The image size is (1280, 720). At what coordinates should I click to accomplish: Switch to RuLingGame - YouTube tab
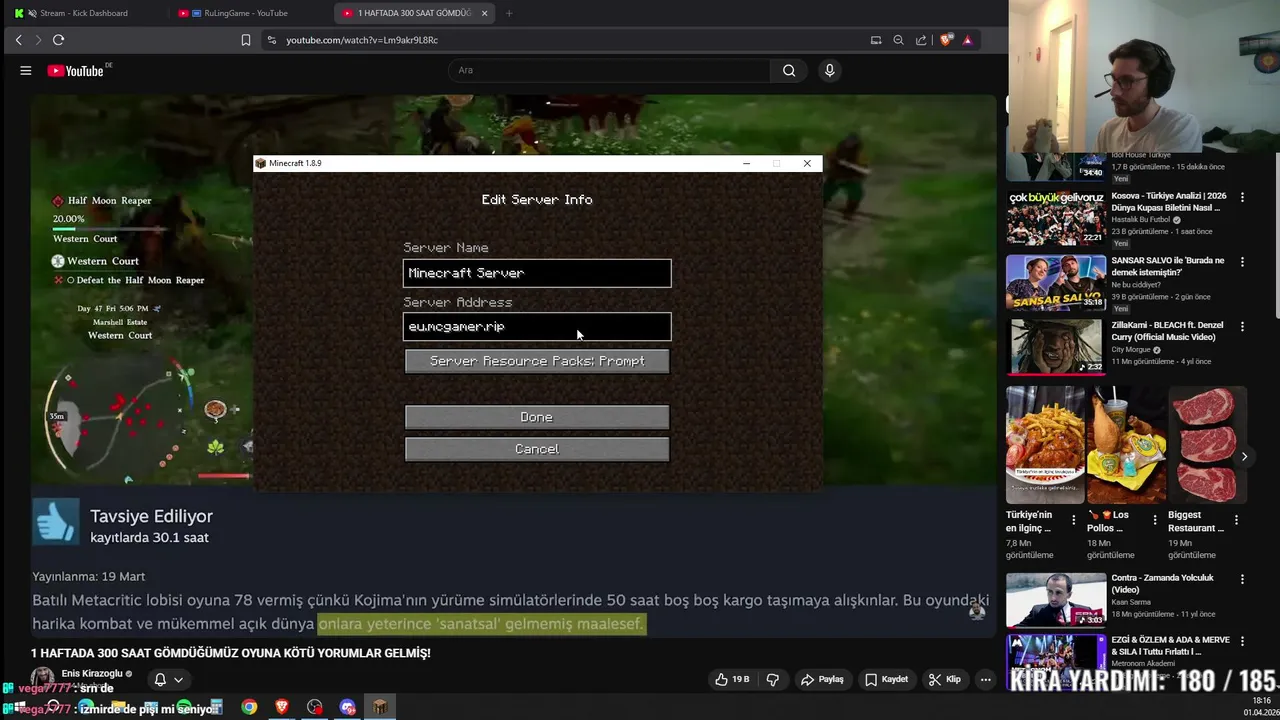[x=246, y=13]
